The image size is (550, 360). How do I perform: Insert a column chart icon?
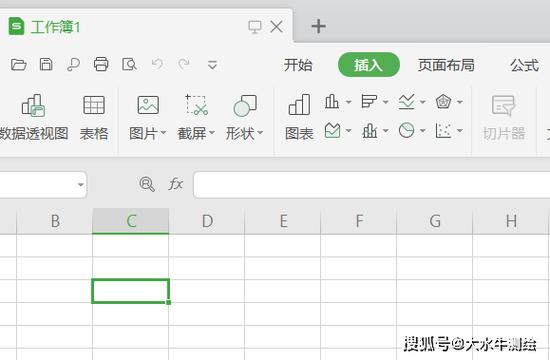coord(332,102)
